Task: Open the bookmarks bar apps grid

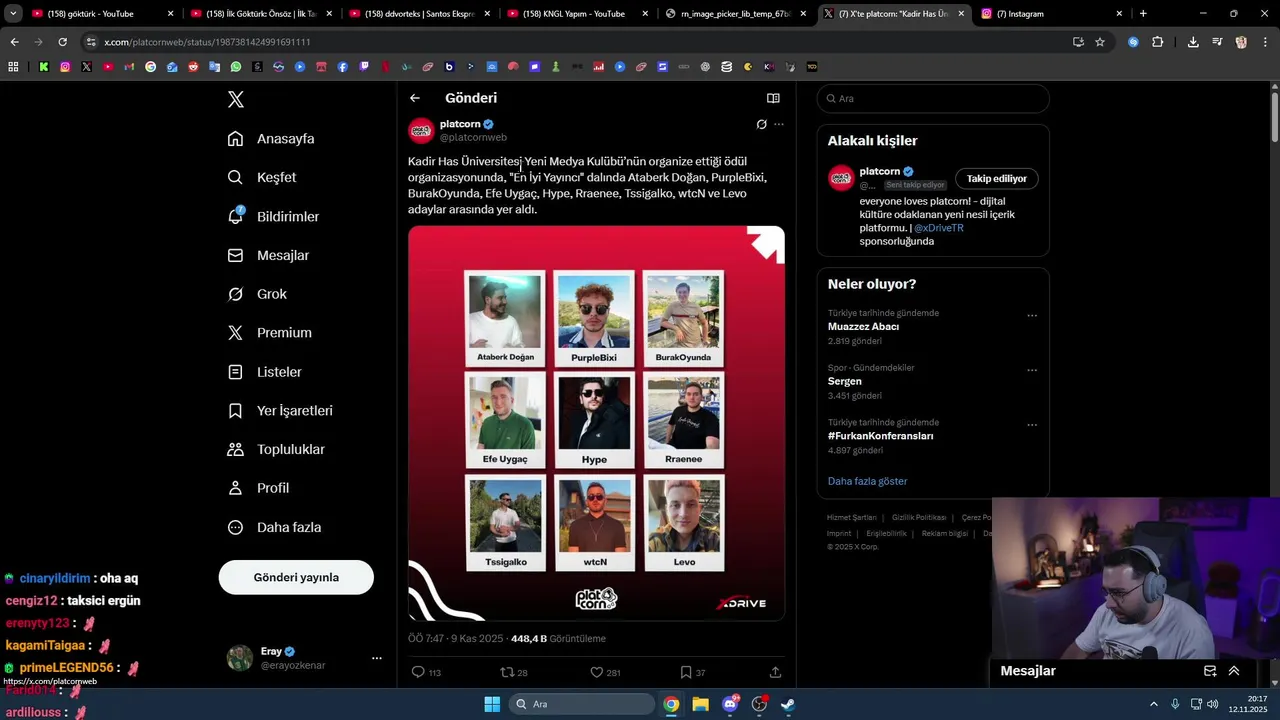Action: (x=13, y=67)
